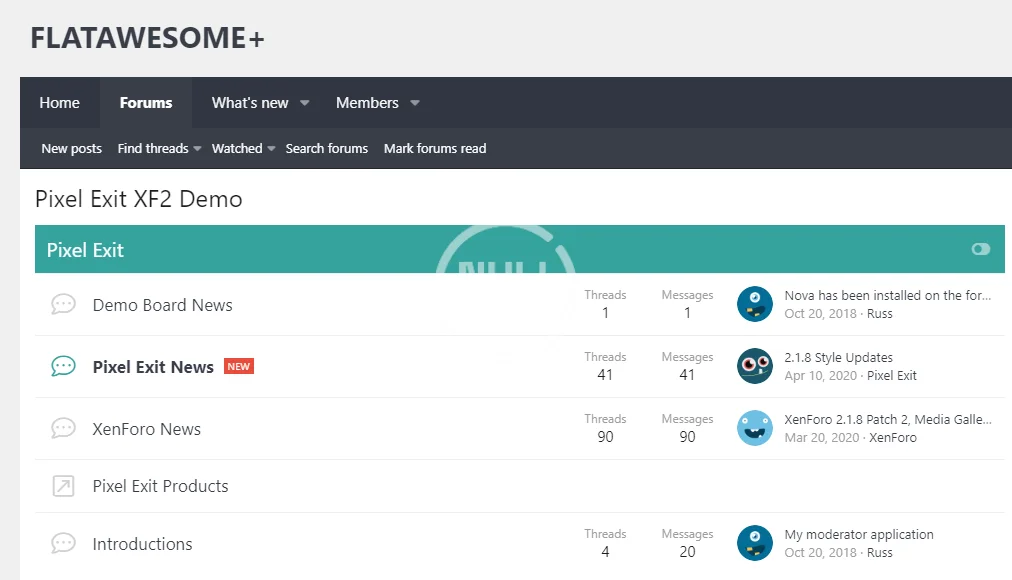Click the Introductions forum chat bubble icon
Screen dimensions: 1012x580
pos(63,544)
